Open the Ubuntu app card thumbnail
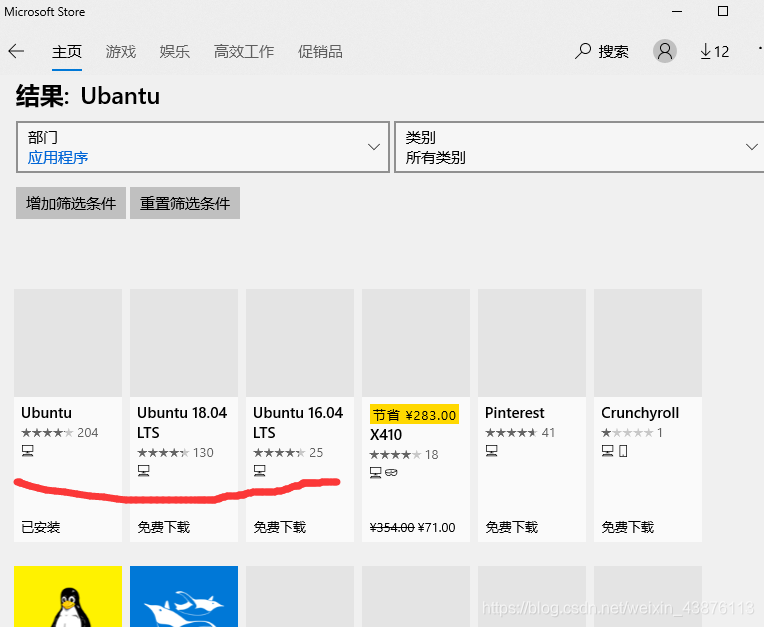Image resolution: width=764 pixels, height=627 pixels. click(68, 343)
